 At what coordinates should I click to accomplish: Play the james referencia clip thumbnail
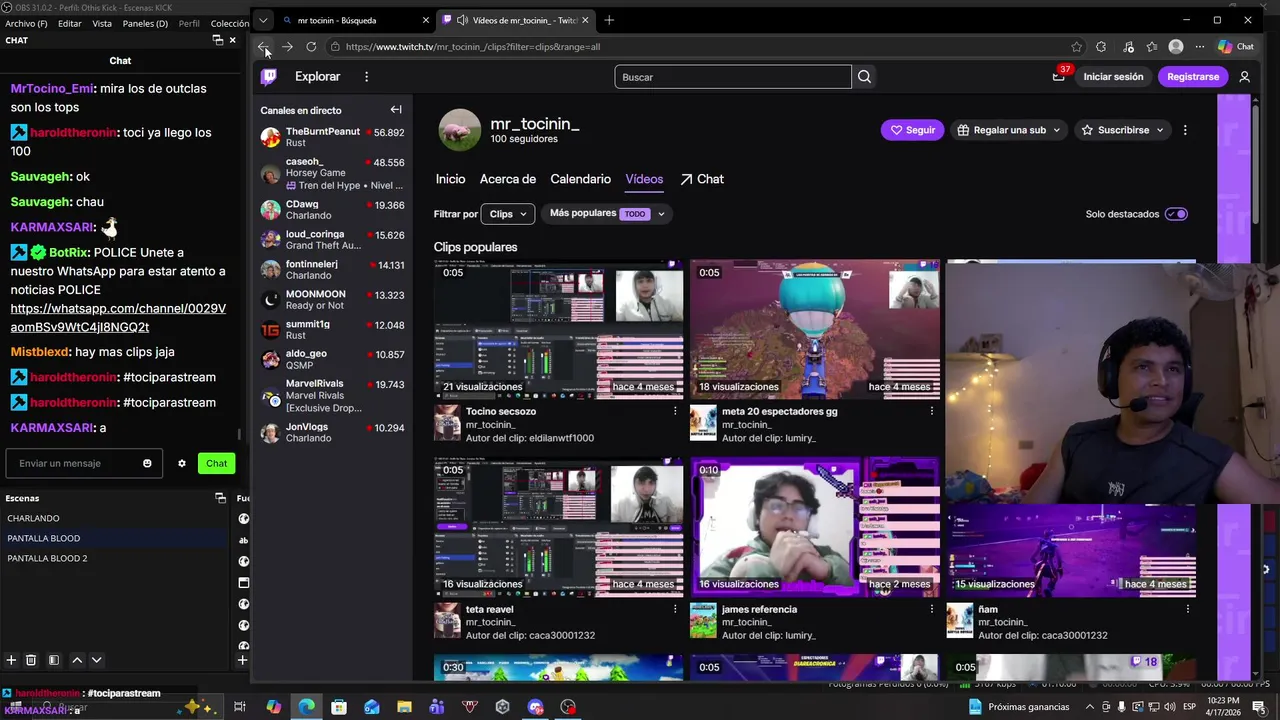click(815, 527)
